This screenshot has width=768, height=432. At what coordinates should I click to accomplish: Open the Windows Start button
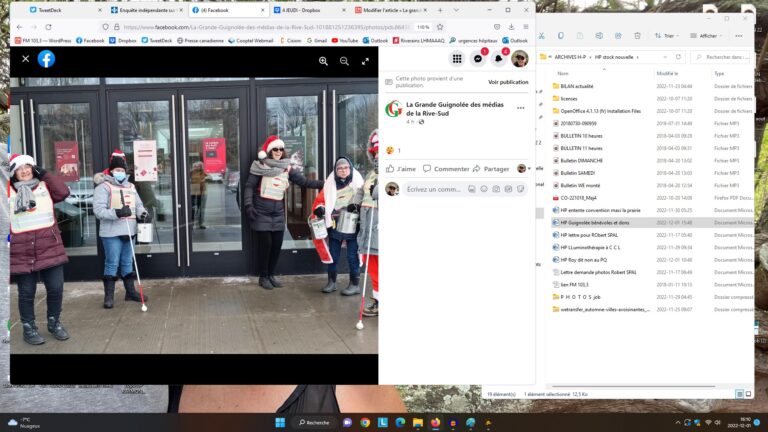point(279,422)
